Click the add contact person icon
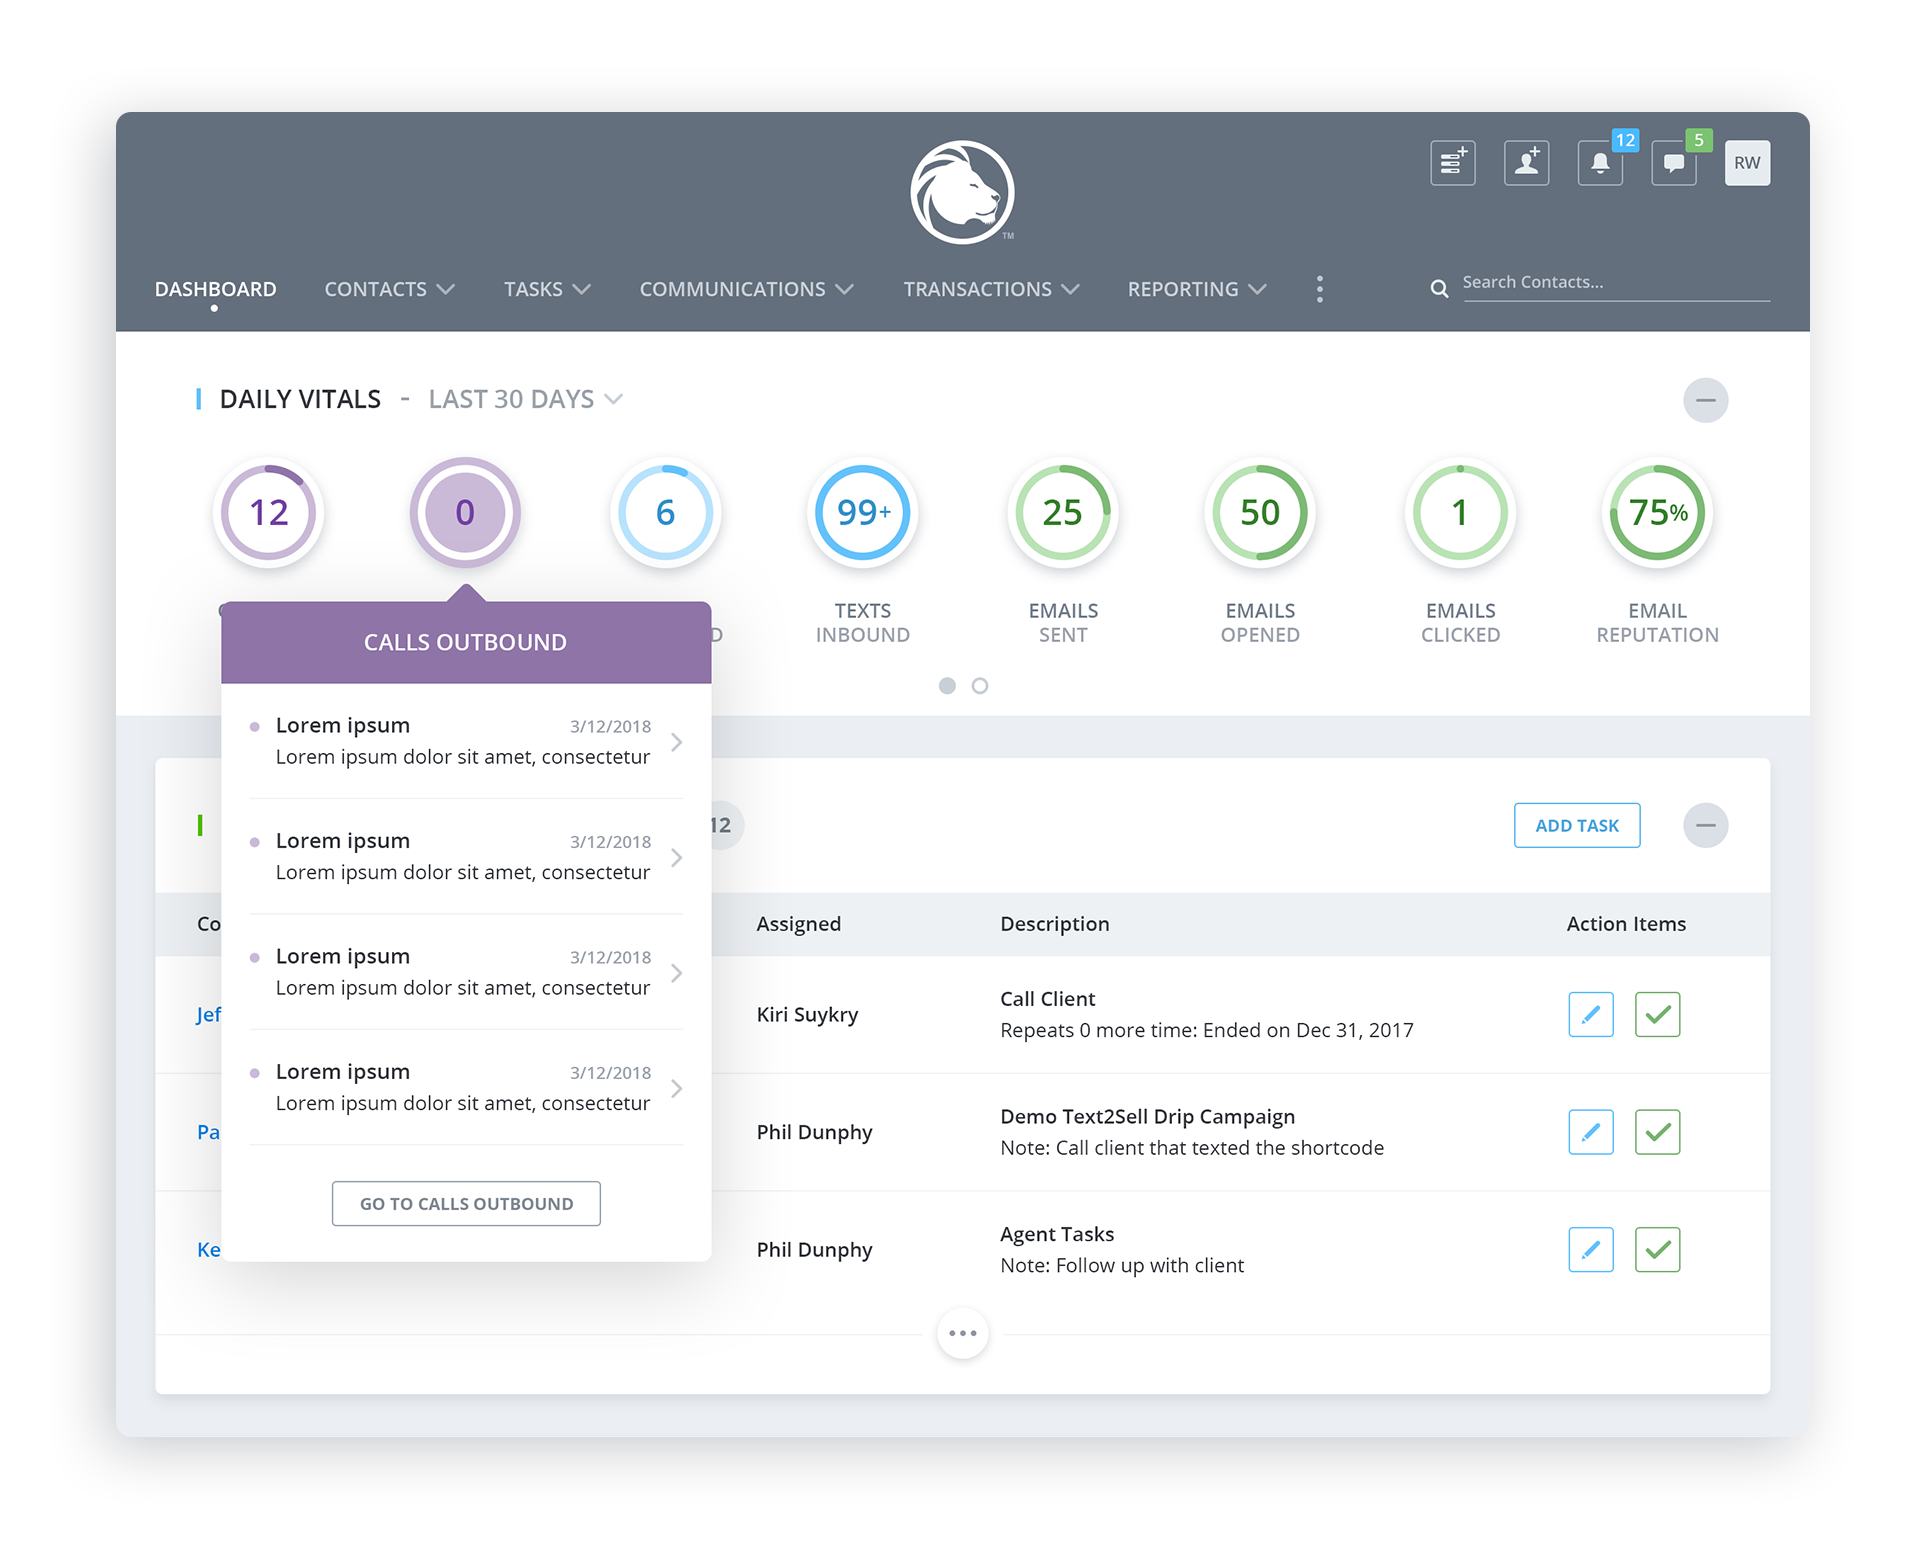 1526,163
